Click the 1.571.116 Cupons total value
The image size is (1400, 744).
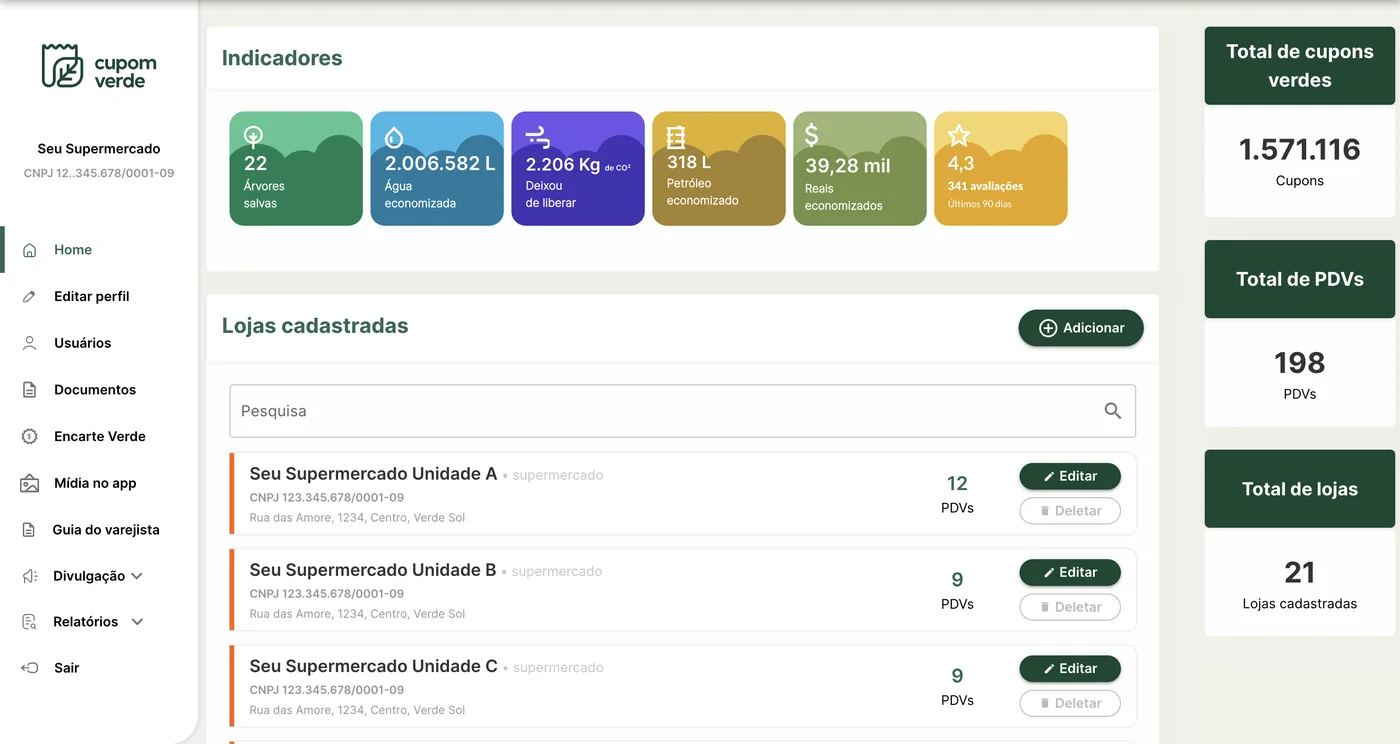point(1300,149)
